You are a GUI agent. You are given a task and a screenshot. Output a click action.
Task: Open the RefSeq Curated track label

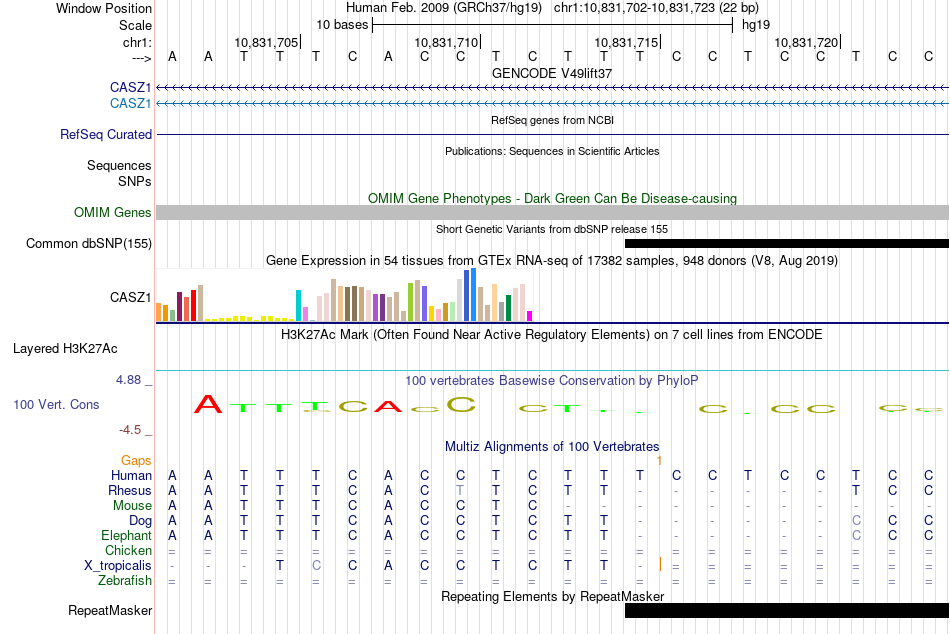pyautogui.click(x=106, y=135)
